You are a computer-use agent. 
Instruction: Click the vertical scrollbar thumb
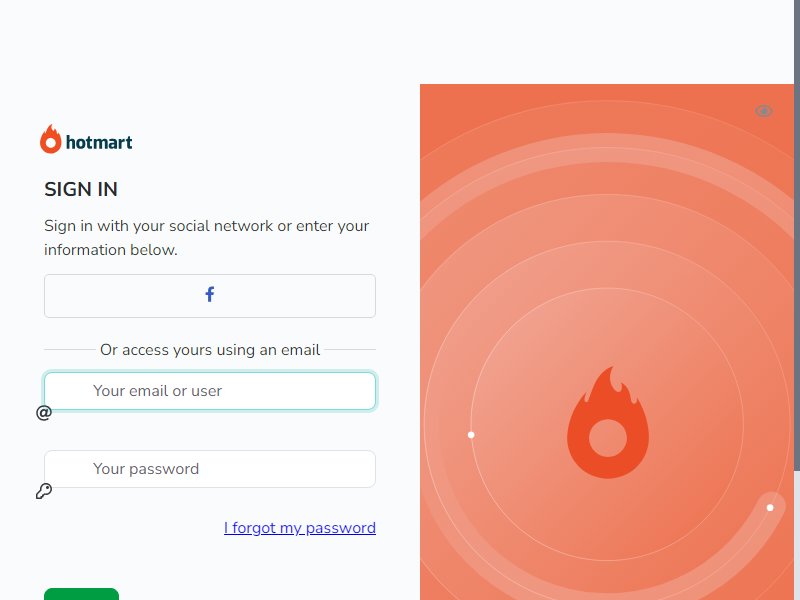click(797, 235)
